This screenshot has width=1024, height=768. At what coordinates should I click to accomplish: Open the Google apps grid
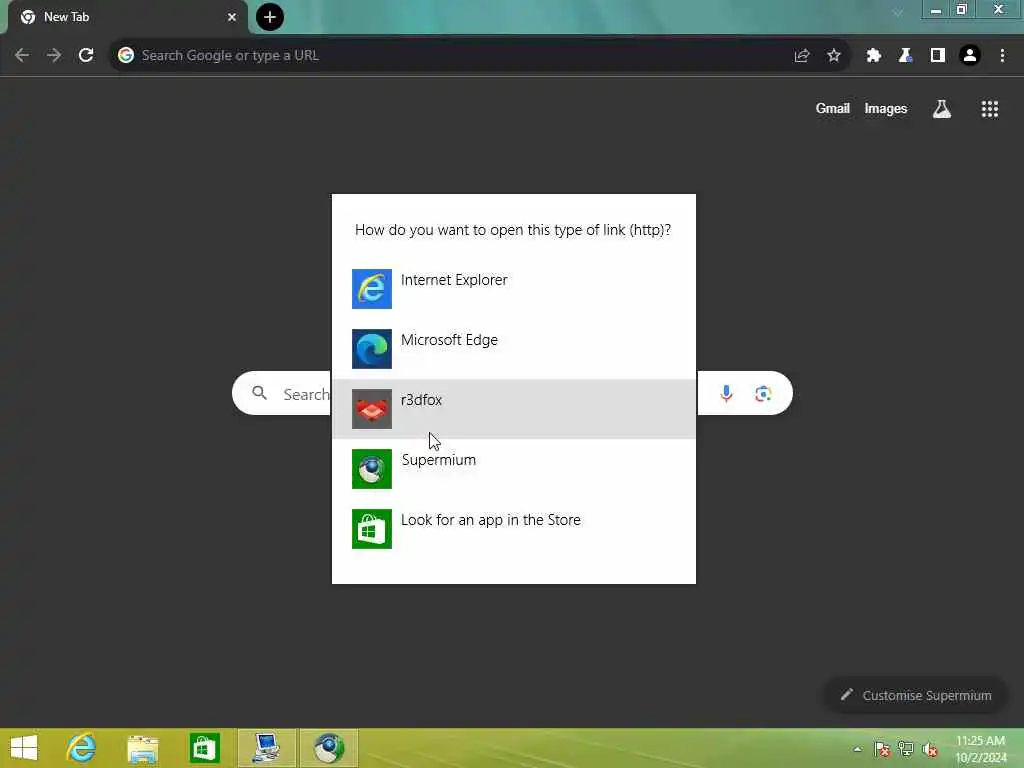(x=990, y=109)
